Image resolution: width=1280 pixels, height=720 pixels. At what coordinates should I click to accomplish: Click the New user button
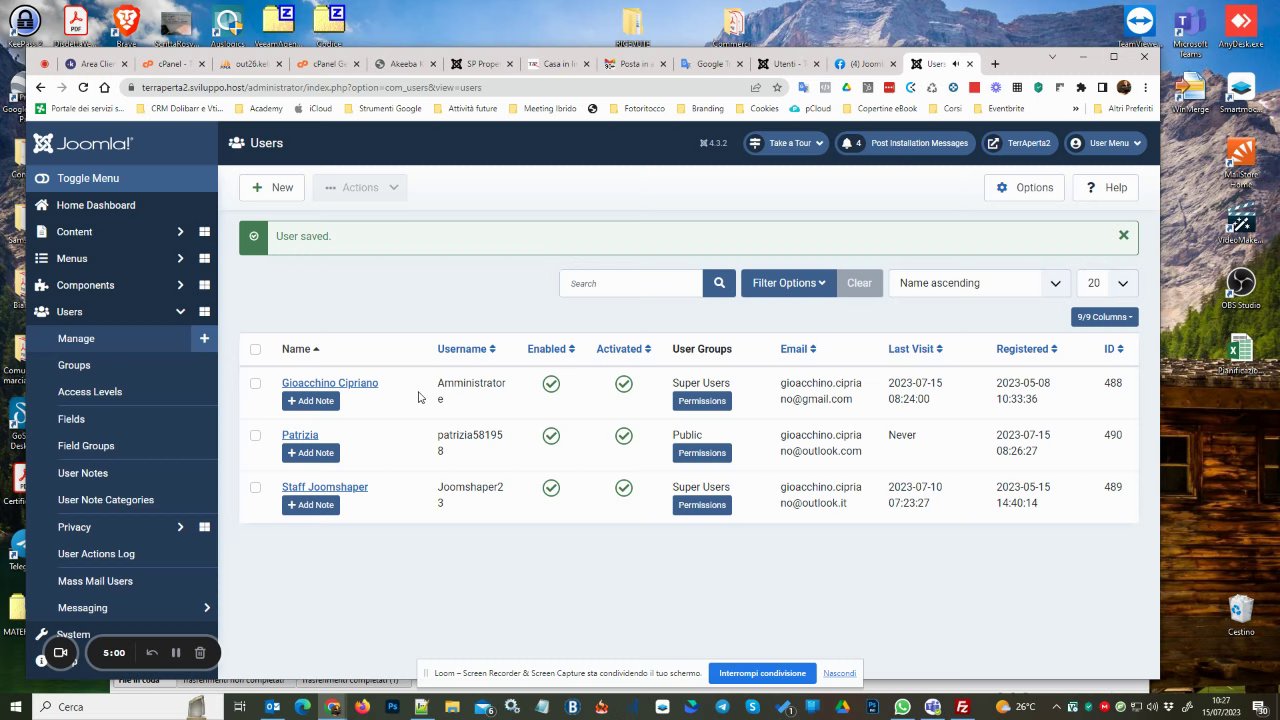[x=272, y=187]
